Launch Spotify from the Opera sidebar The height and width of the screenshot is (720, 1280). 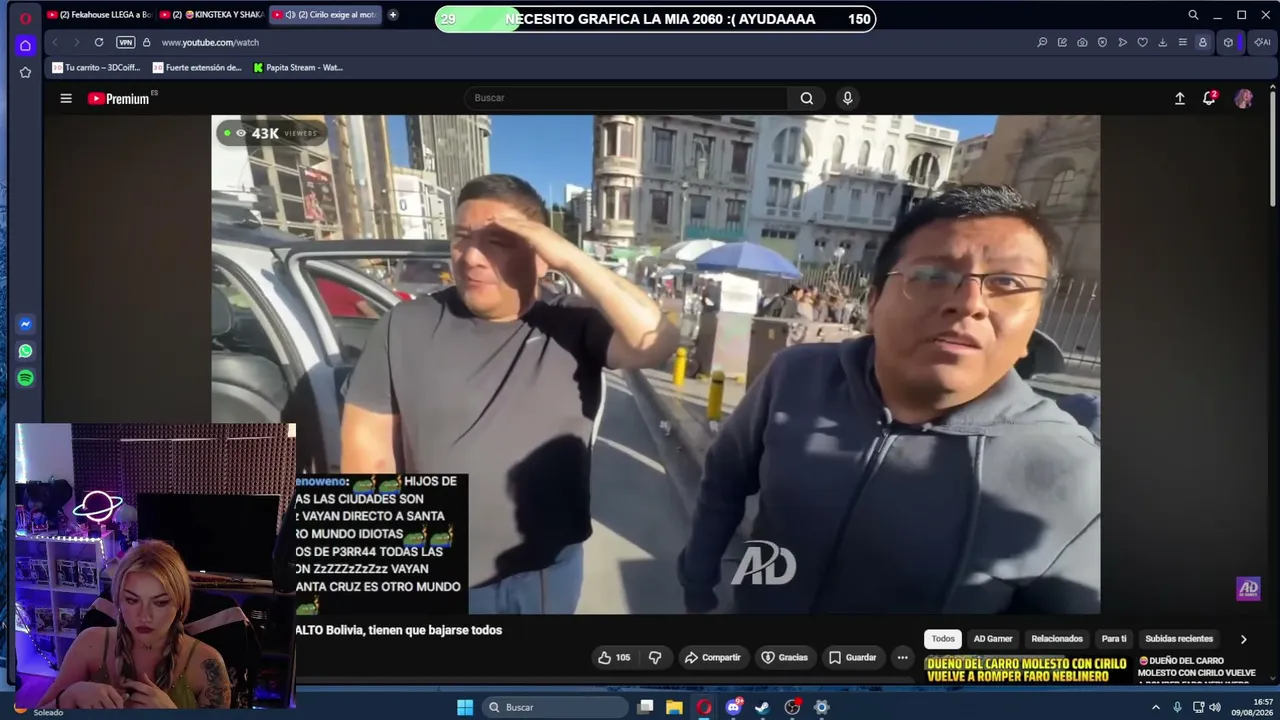pyautogui.click(x=25, y=378)
